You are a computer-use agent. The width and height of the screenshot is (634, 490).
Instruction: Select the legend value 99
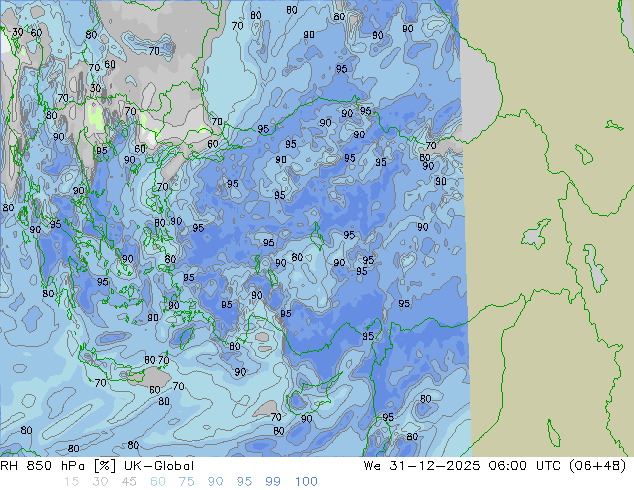[273, 482]
